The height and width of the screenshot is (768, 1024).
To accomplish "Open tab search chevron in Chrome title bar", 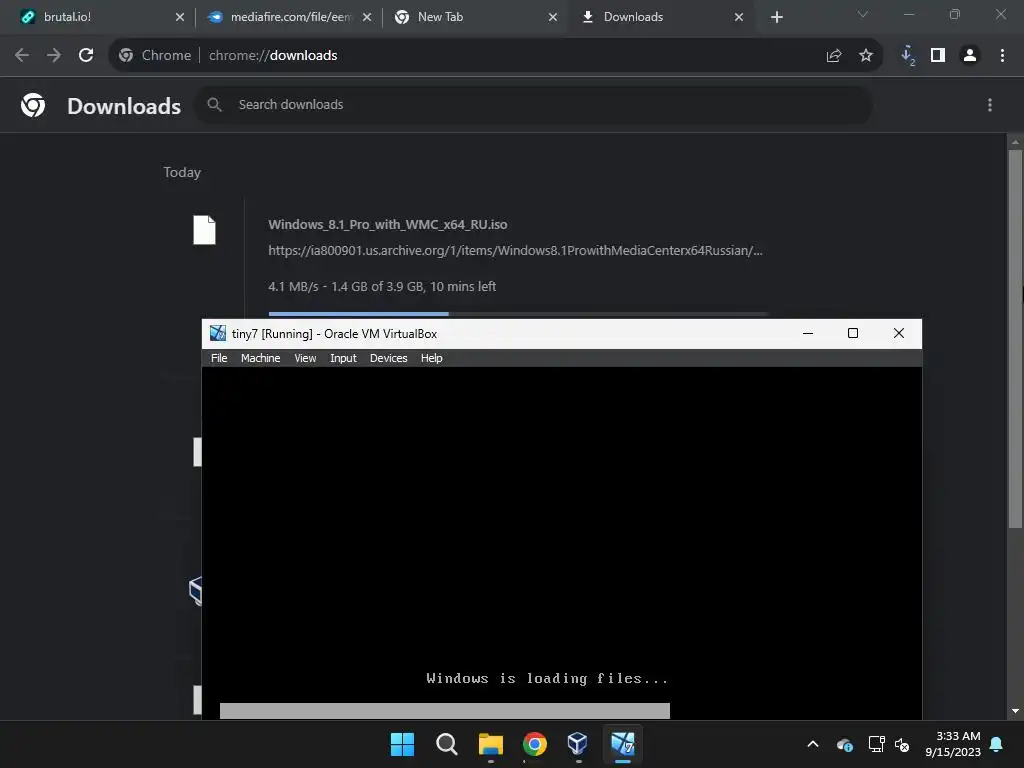I will (863, 14).
